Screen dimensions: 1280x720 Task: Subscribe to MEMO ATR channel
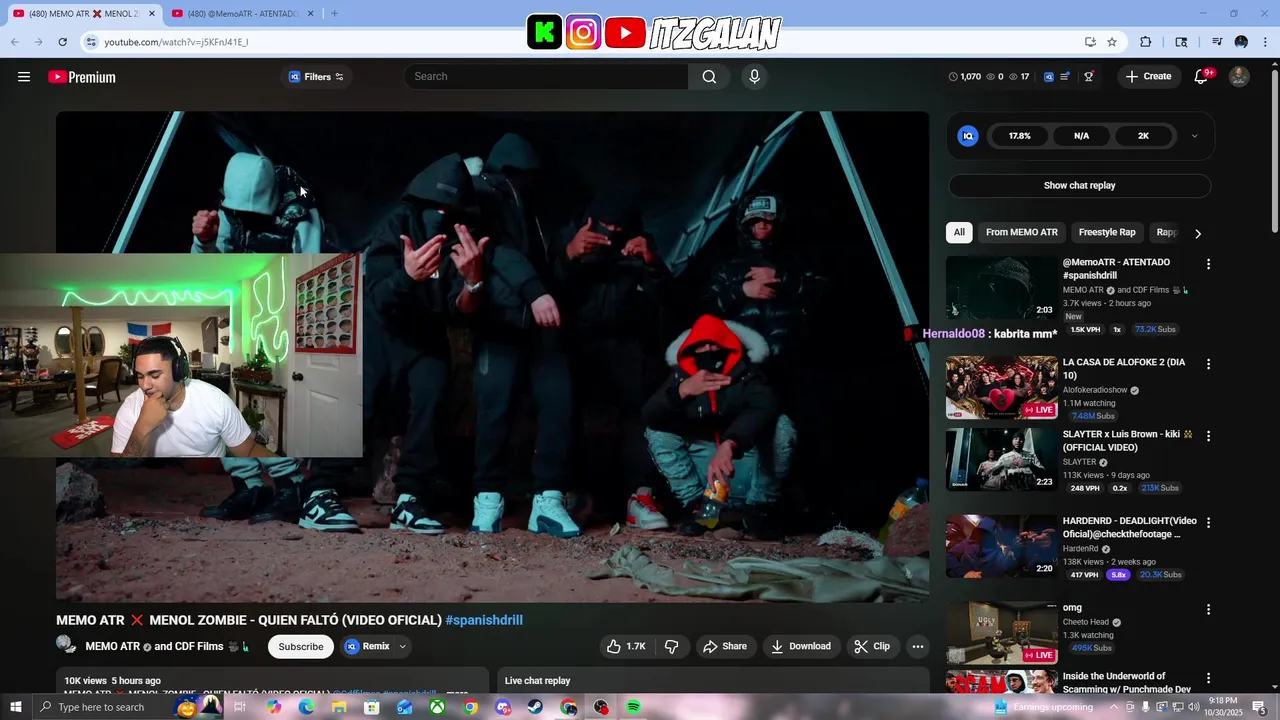tap(301, 646)
